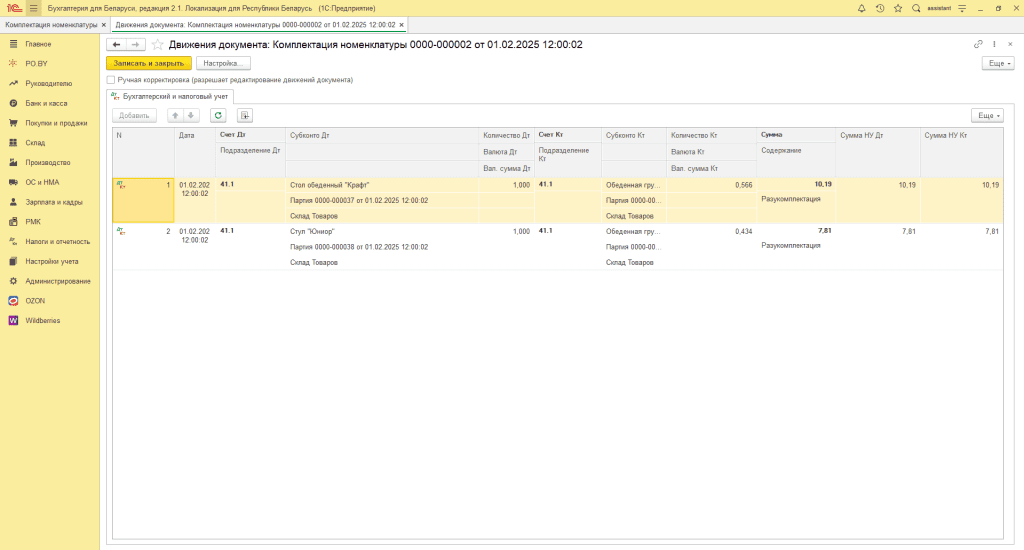This screenshot has height=550, width=1024.
Task: Click Сумма column header
Action: 796,135
